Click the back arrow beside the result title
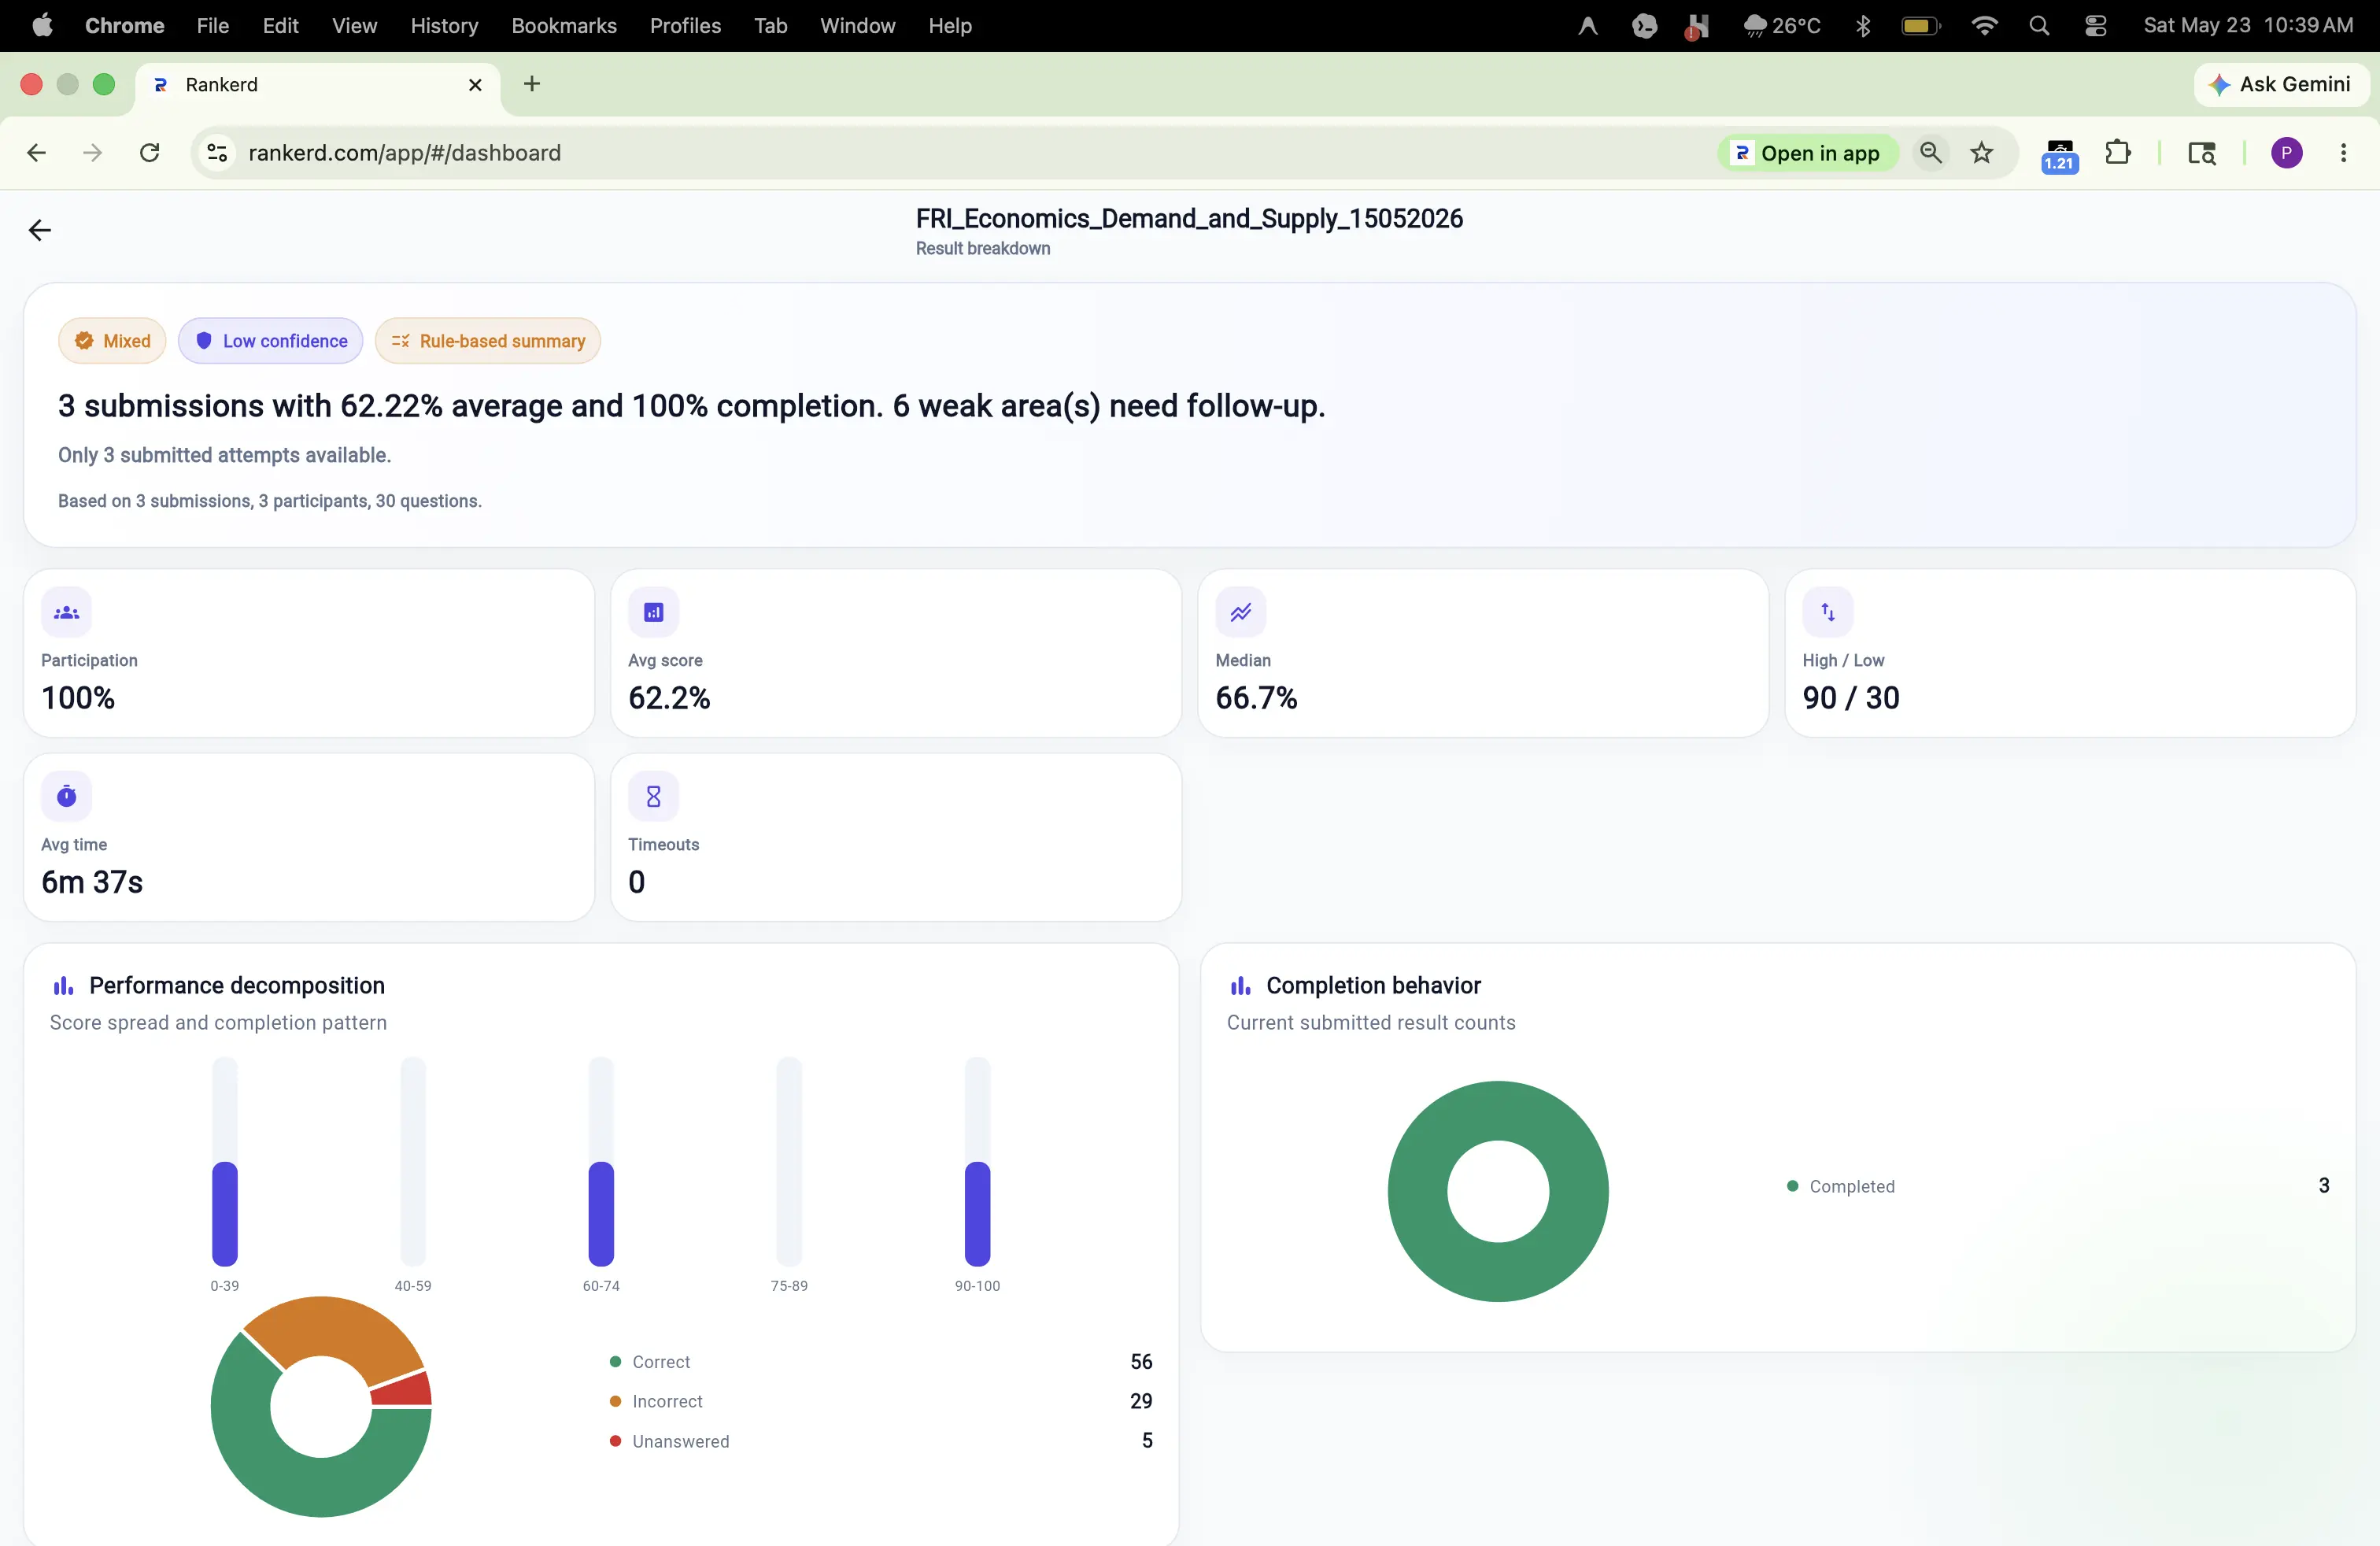Screen dimensions: 2380x1546 [39, 231]
